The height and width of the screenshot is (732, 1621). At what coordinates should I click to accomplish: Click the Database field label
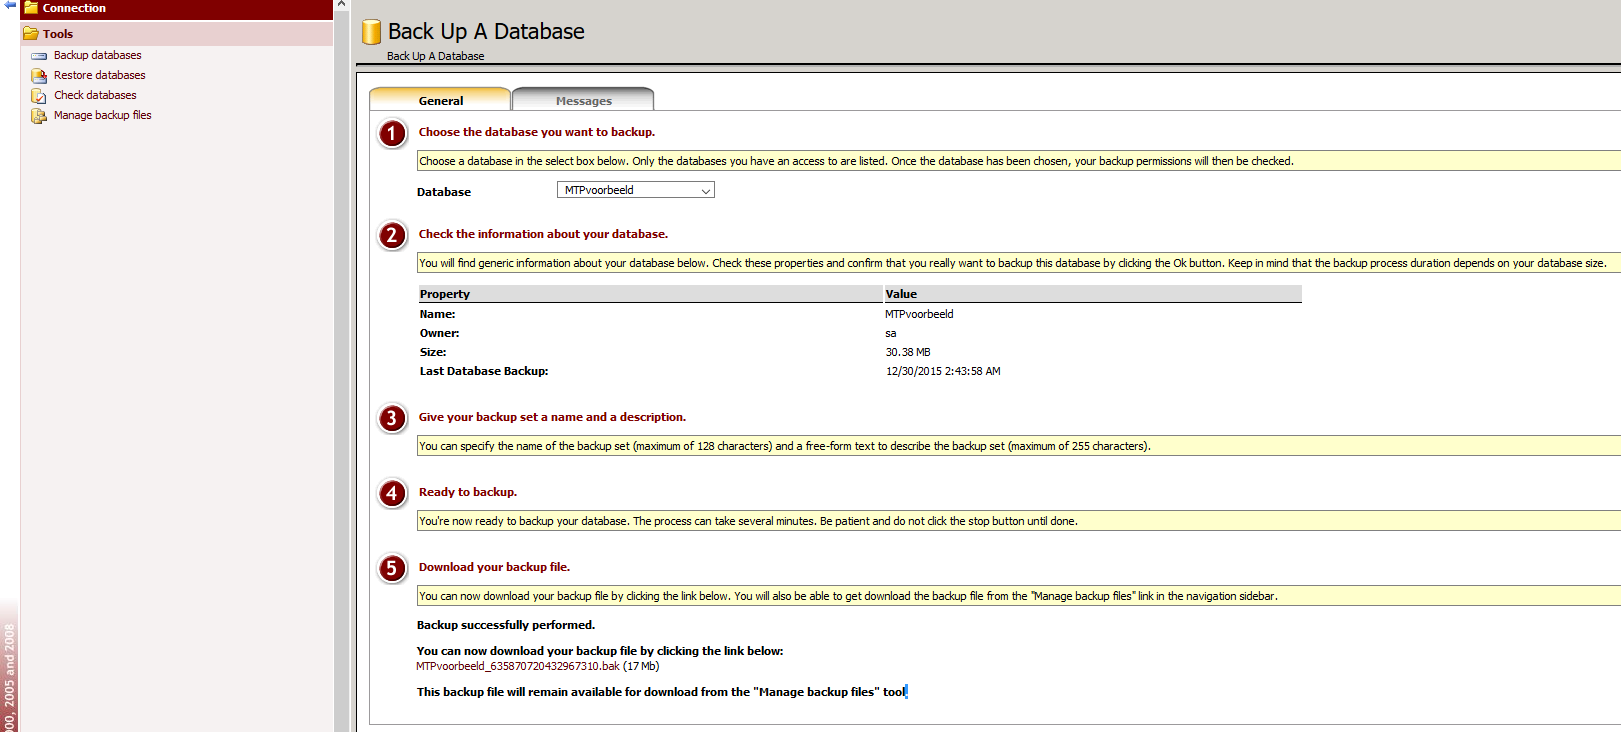pos(444,192)
